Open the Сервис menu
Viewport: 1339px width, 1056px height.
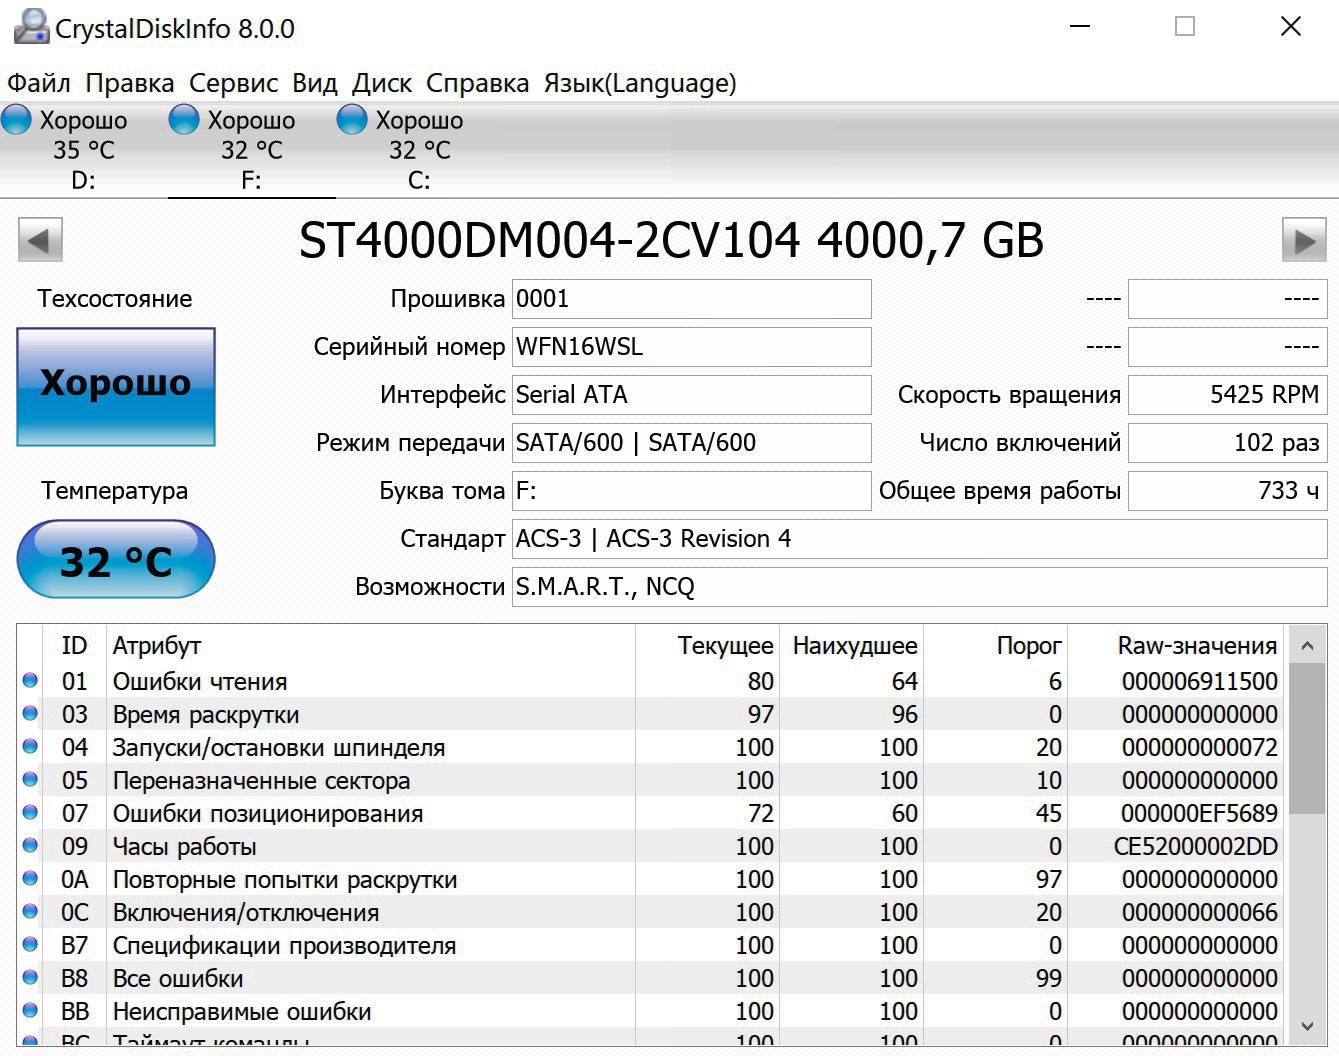point(234,83)
